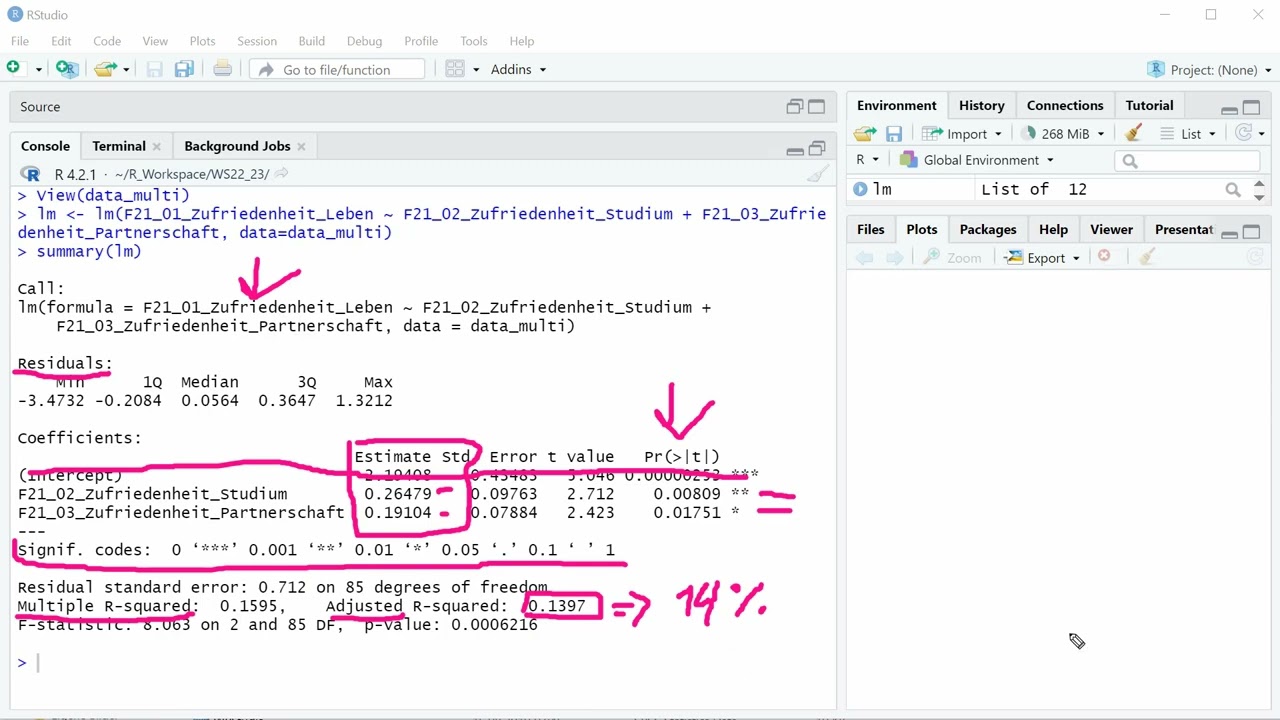
Task: Switch to the Presentation tab
Action: (1184, 229)
